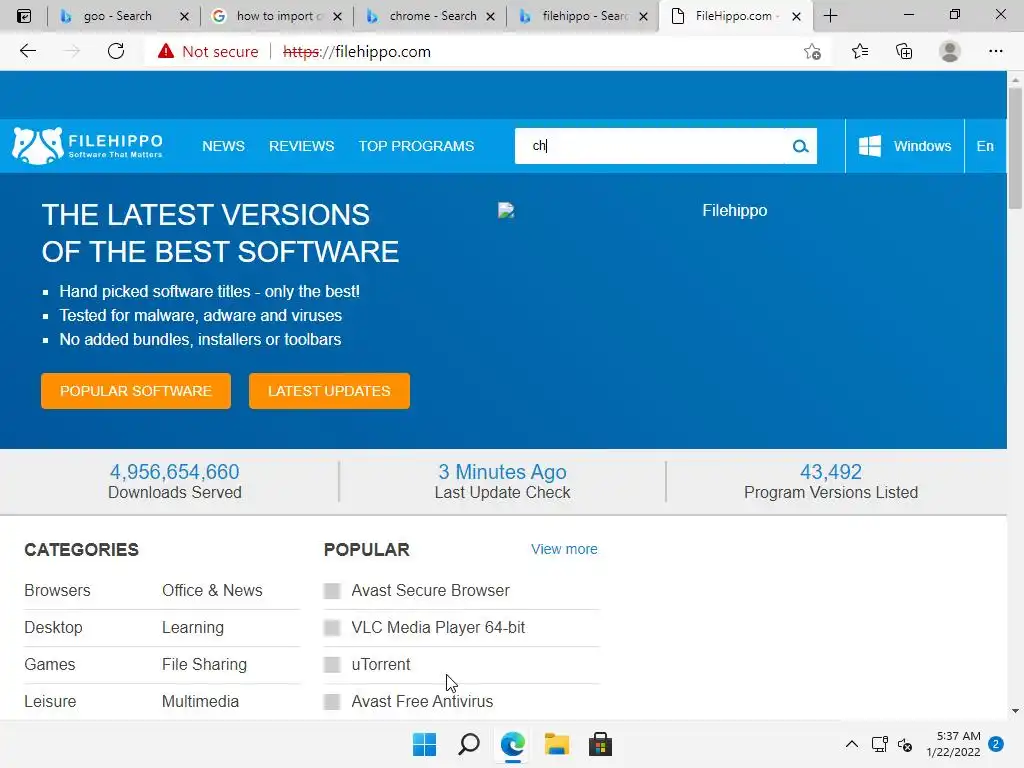Close the how to import tab
The image size is (1024, 768).
337,16
